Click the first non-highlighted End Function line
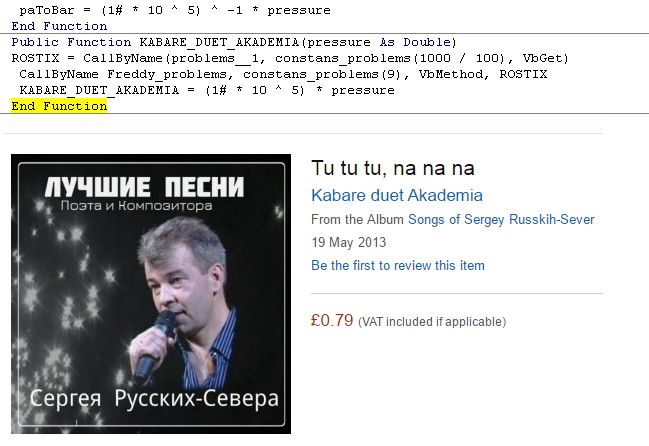This screenshot has height=446, width=649. pyautogui.click(x=59, y=26)
